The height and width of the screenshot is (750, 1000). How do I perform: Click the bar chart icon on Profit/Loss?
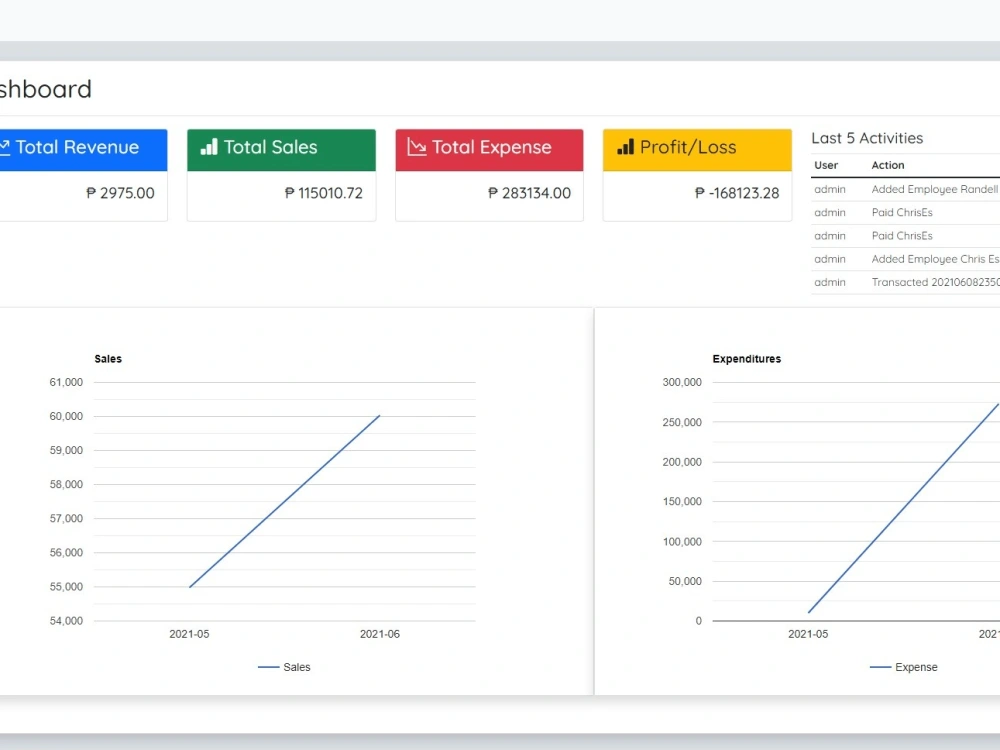(x=626, y=147)
